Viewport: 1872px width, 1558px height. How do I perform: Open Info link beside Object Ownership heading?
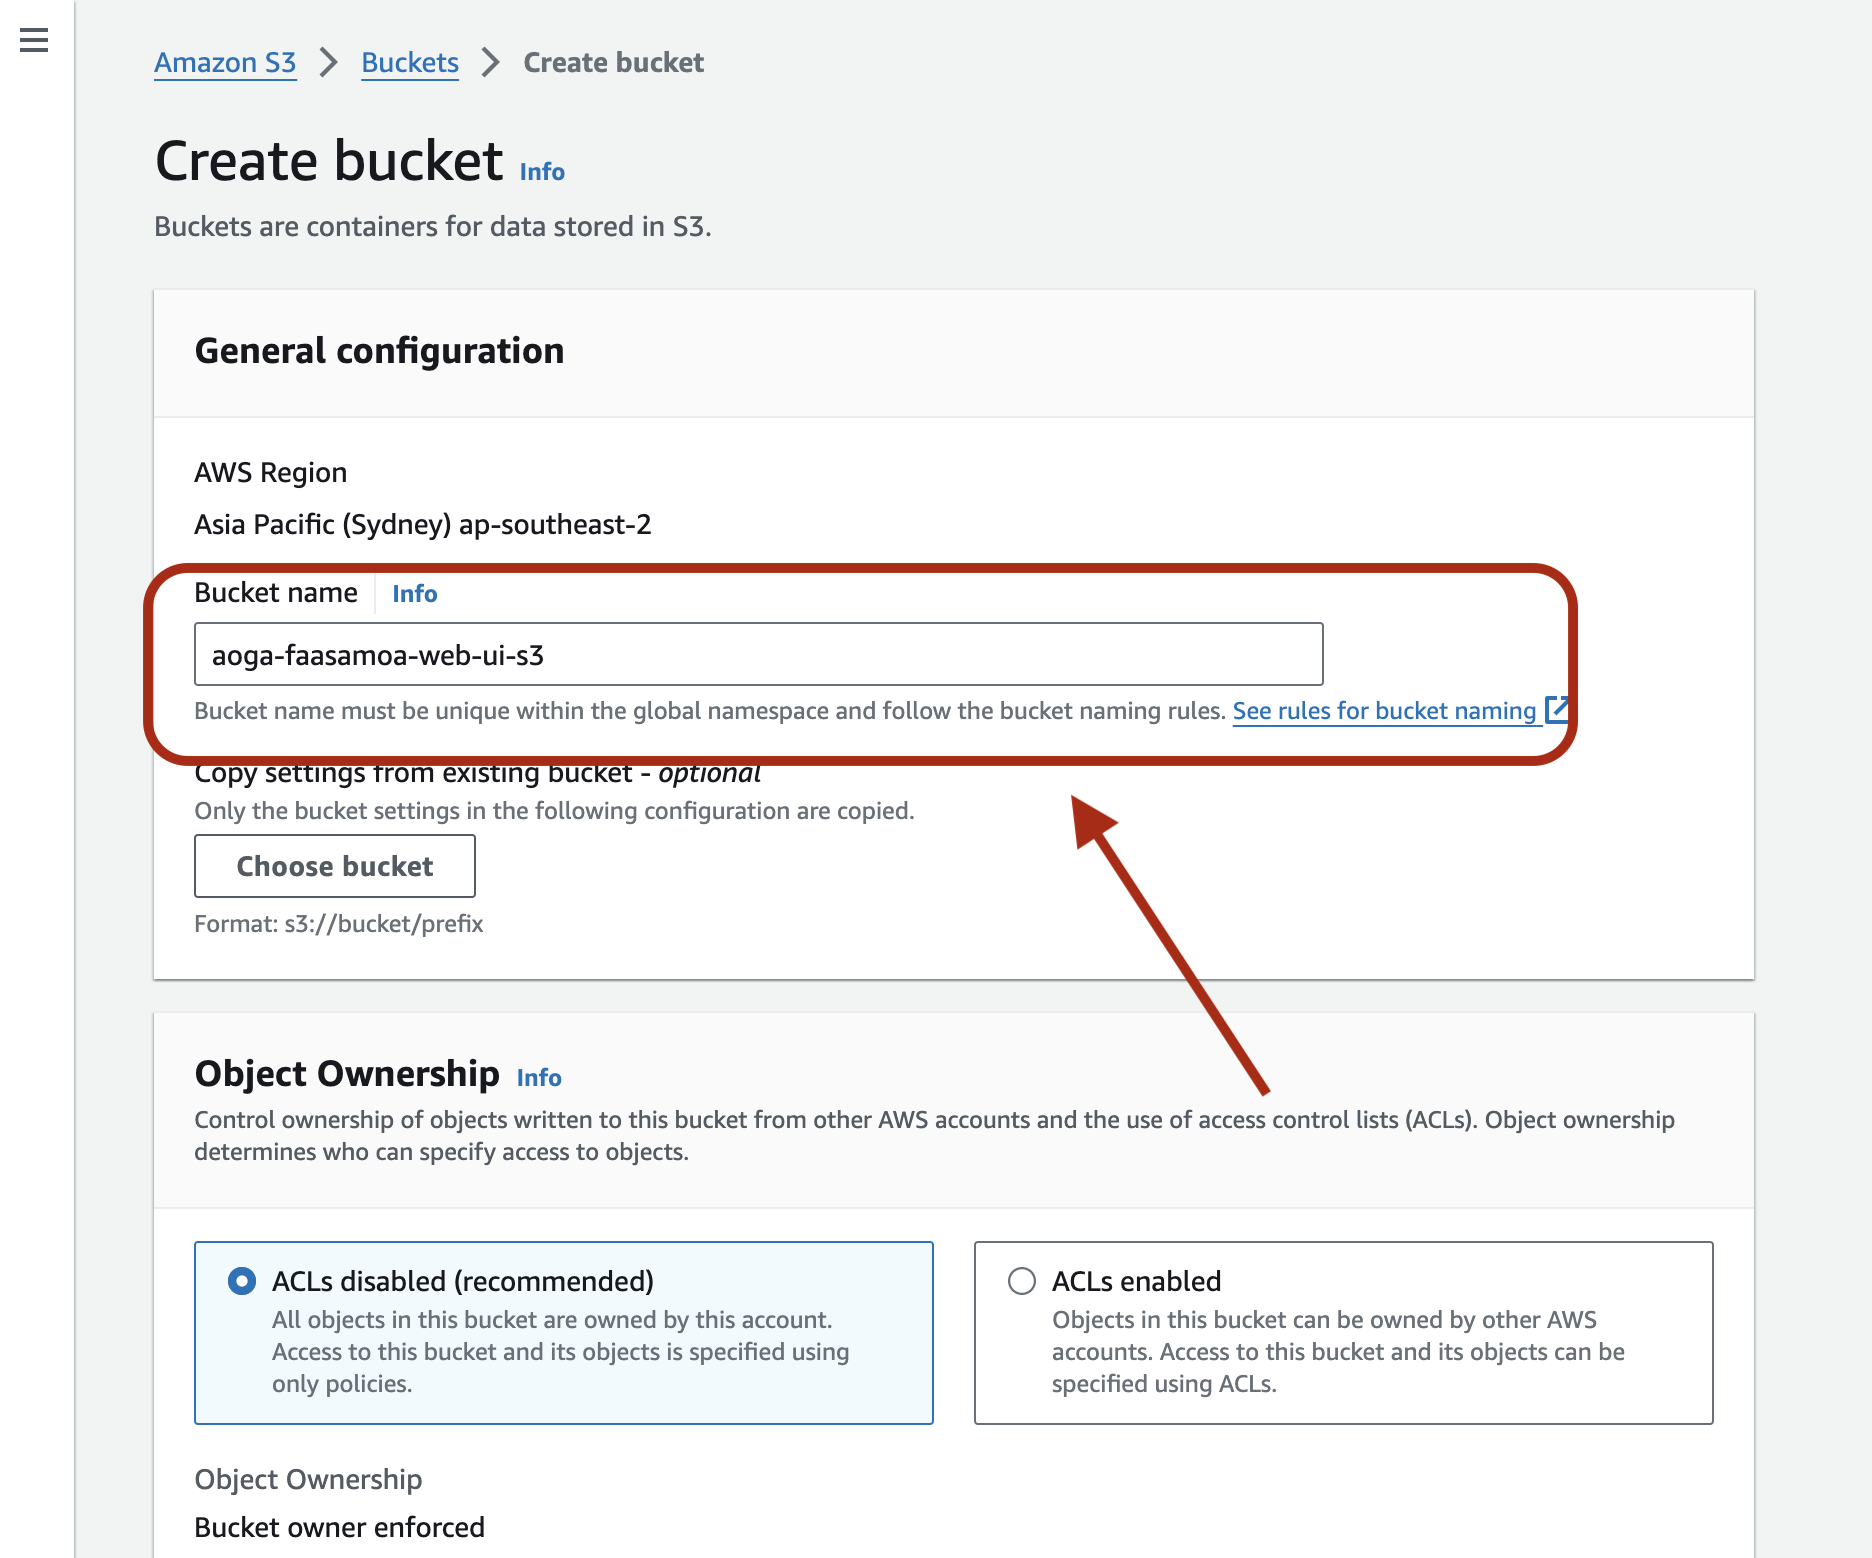pyautogui.click(x=539, y=1078)
